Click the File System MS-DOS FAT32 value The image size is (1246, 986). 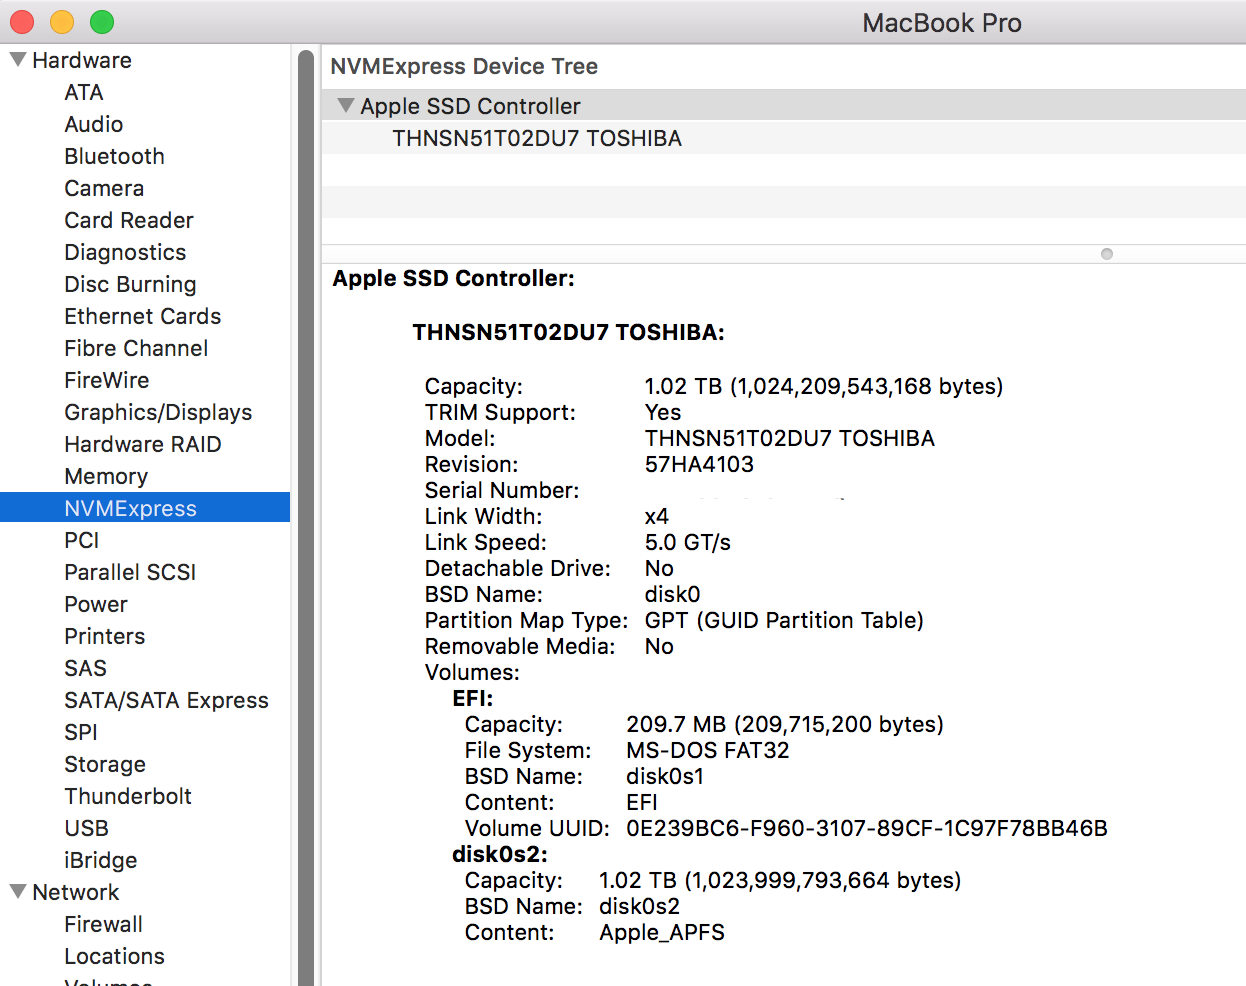point(708,750)
